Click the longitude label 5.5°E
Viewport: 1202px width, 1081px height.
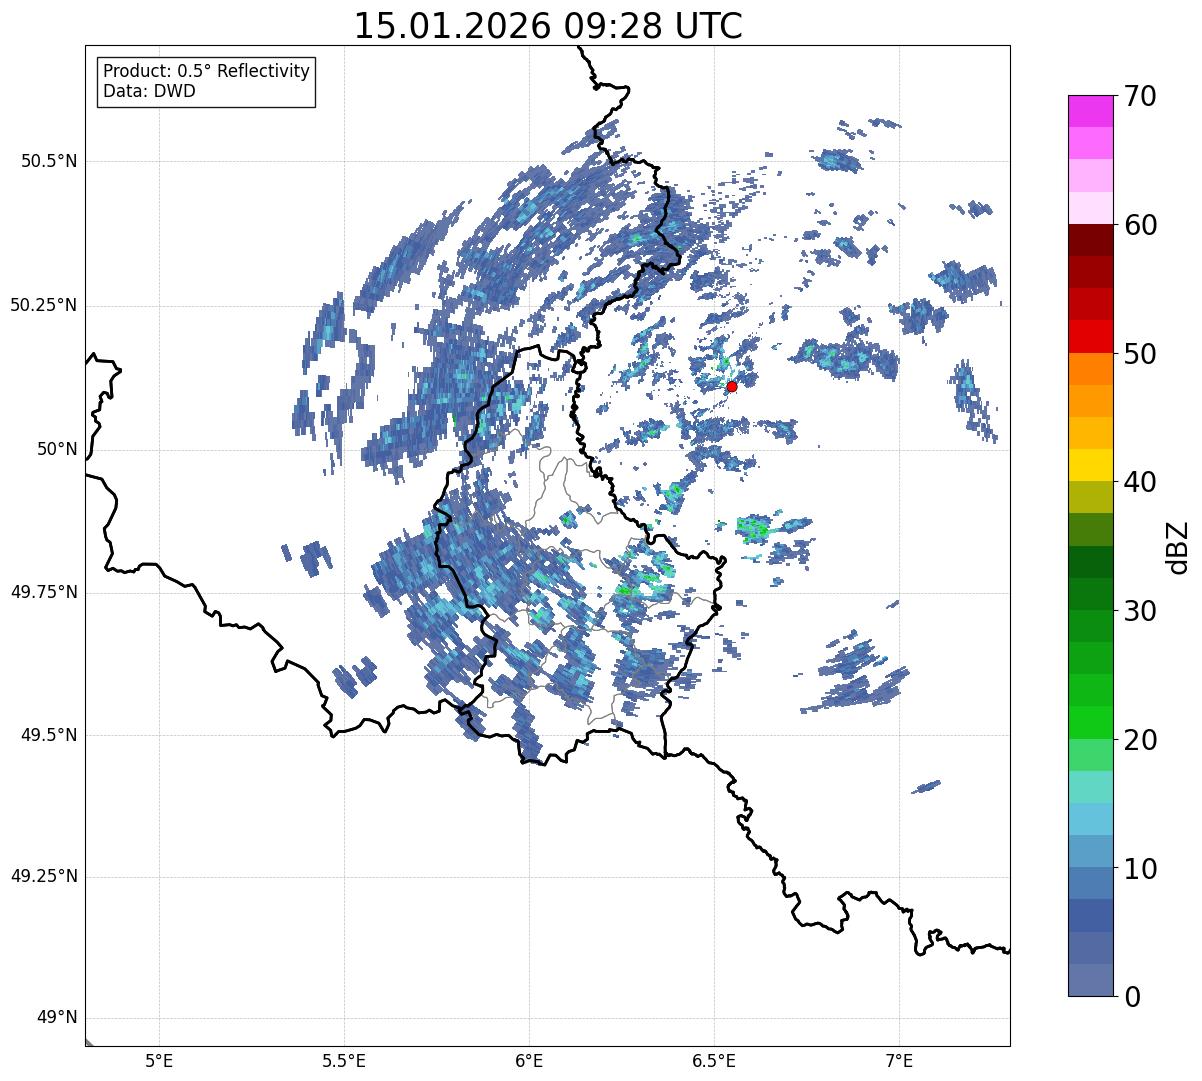344,1060
